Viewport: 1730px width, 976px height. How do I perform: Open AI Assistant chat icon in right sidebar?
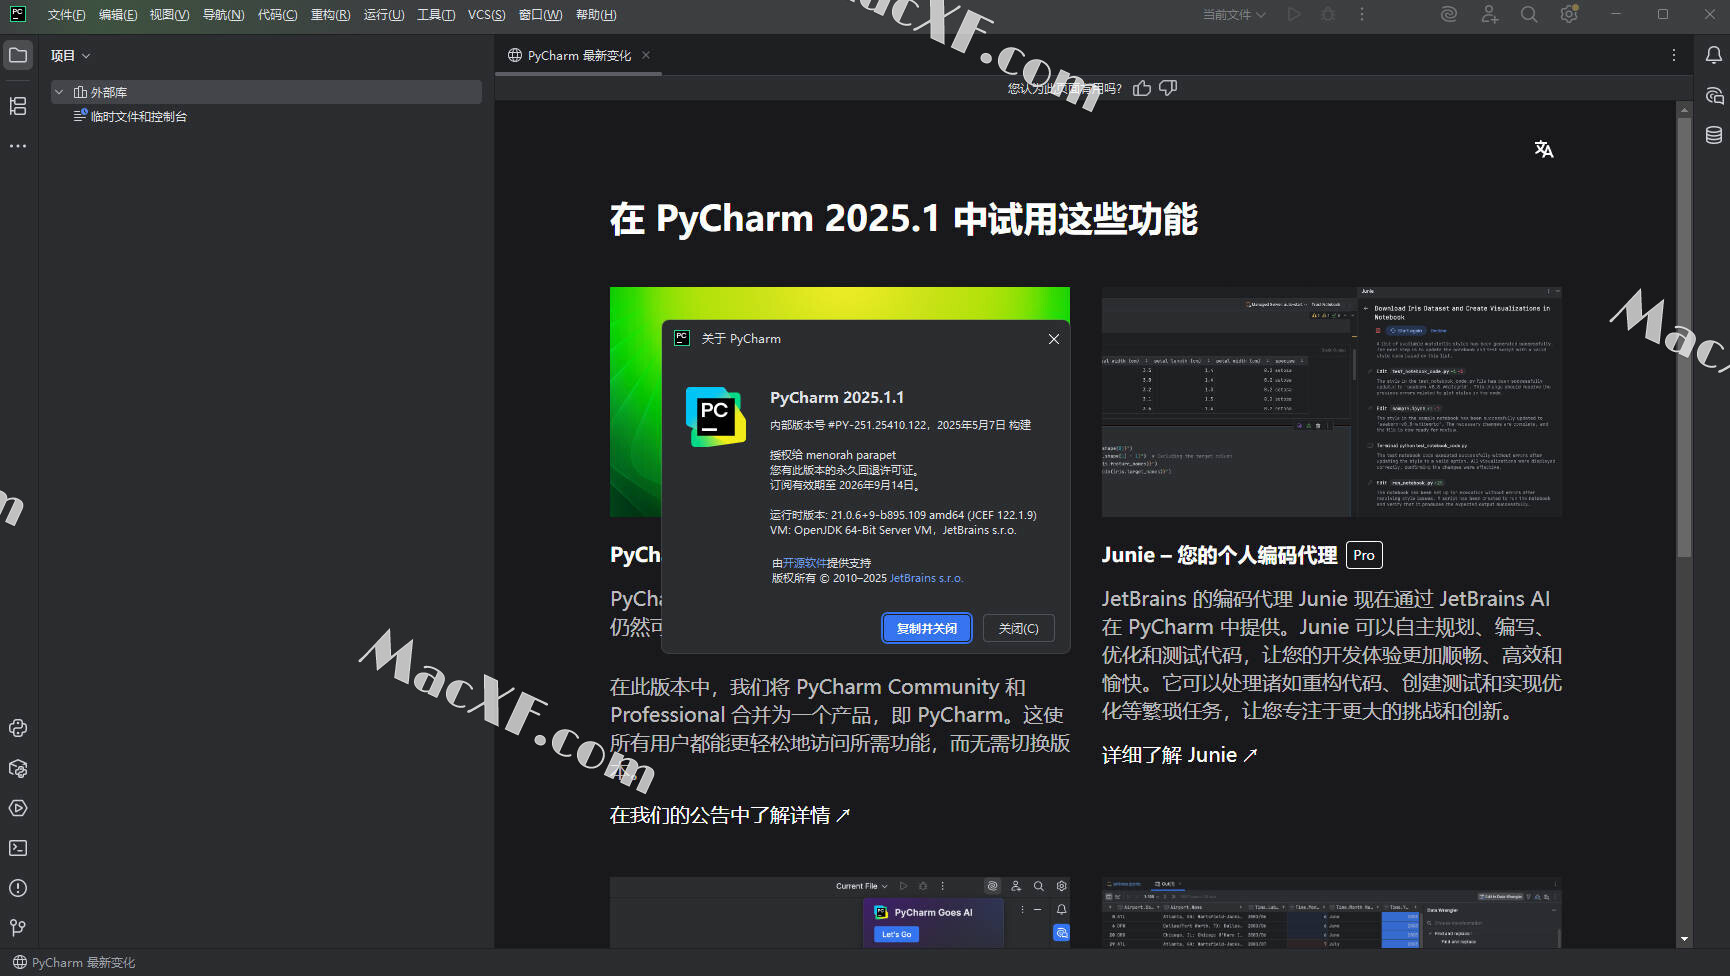(x=1714, y=95)
